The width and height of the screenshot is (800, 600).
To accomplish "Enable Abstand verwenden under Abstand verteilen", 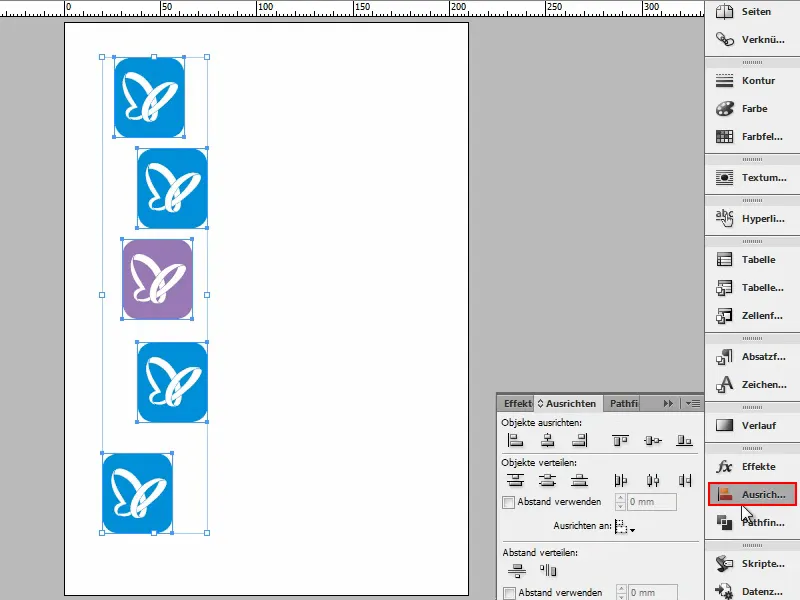I will pyautogui.click(x=508, y=592).
